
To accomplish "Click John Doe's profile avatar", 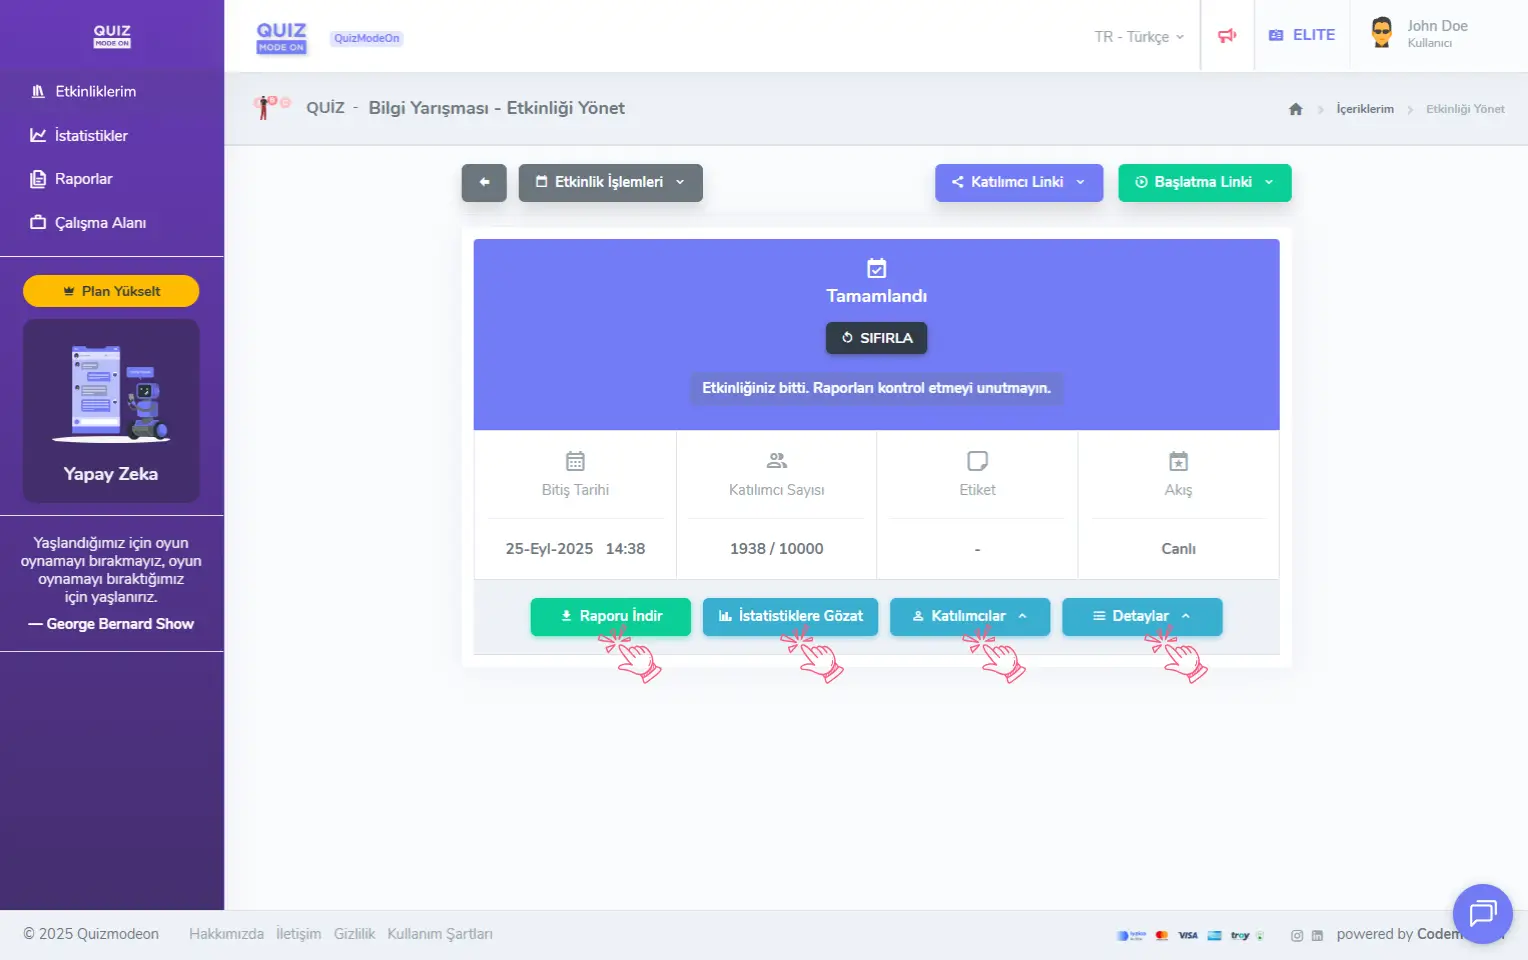I will point(1382,33).
